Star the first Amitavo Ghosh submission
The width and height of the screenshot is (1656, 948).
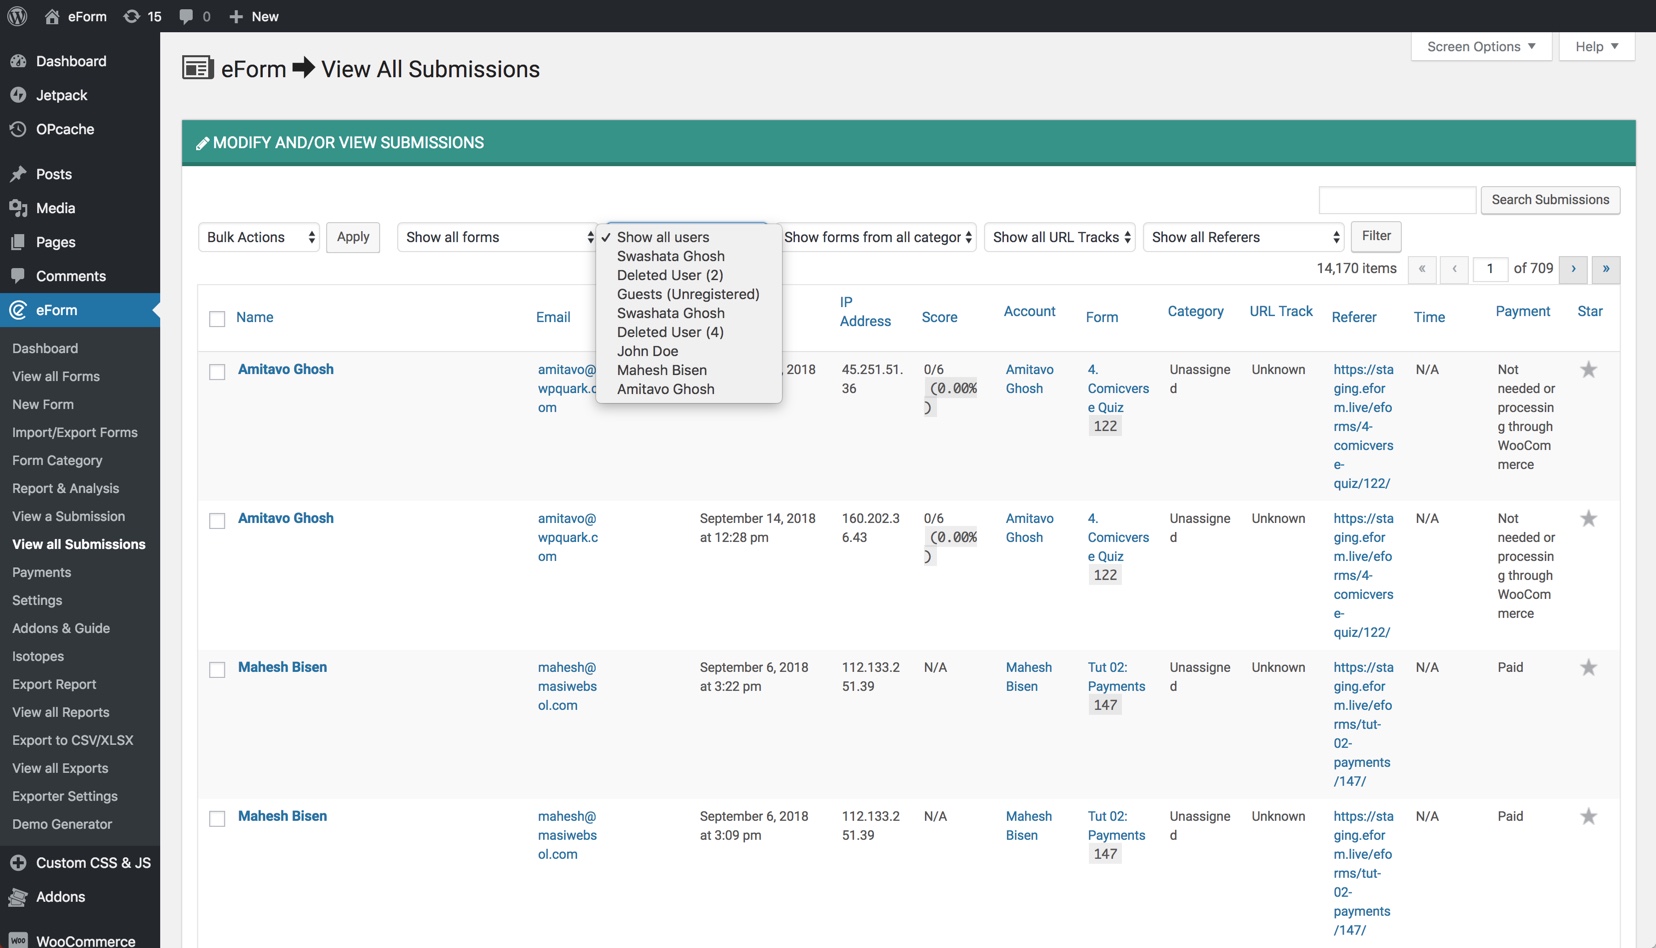tap(1588, 370)
